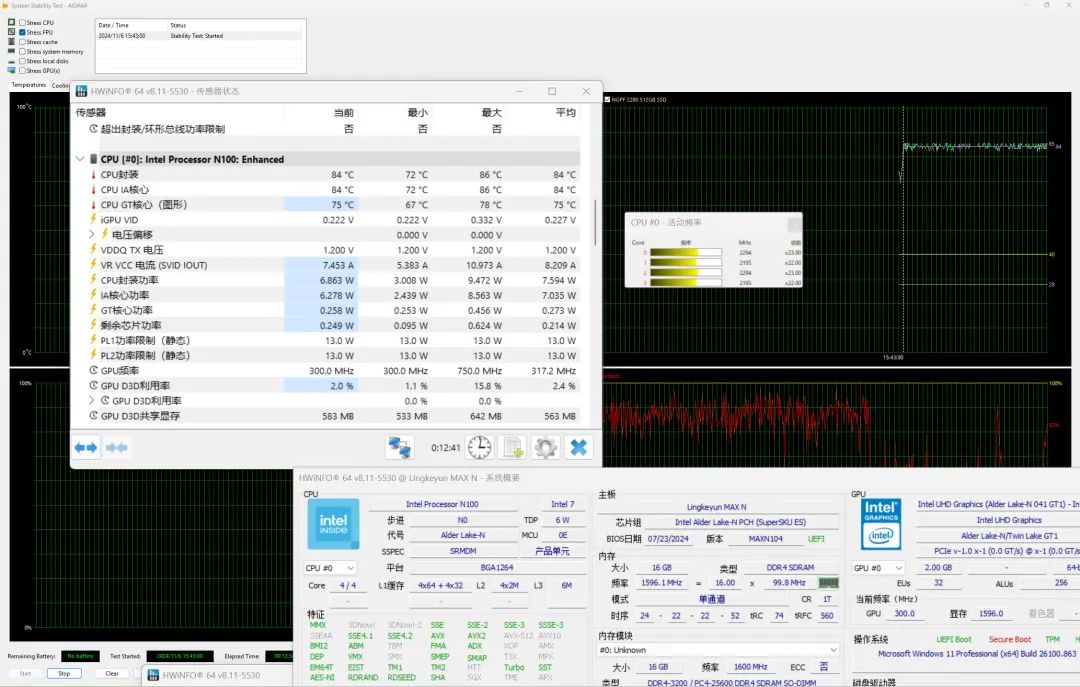
Task: Open sensor settings gear icon
Action: pos(546,447)
